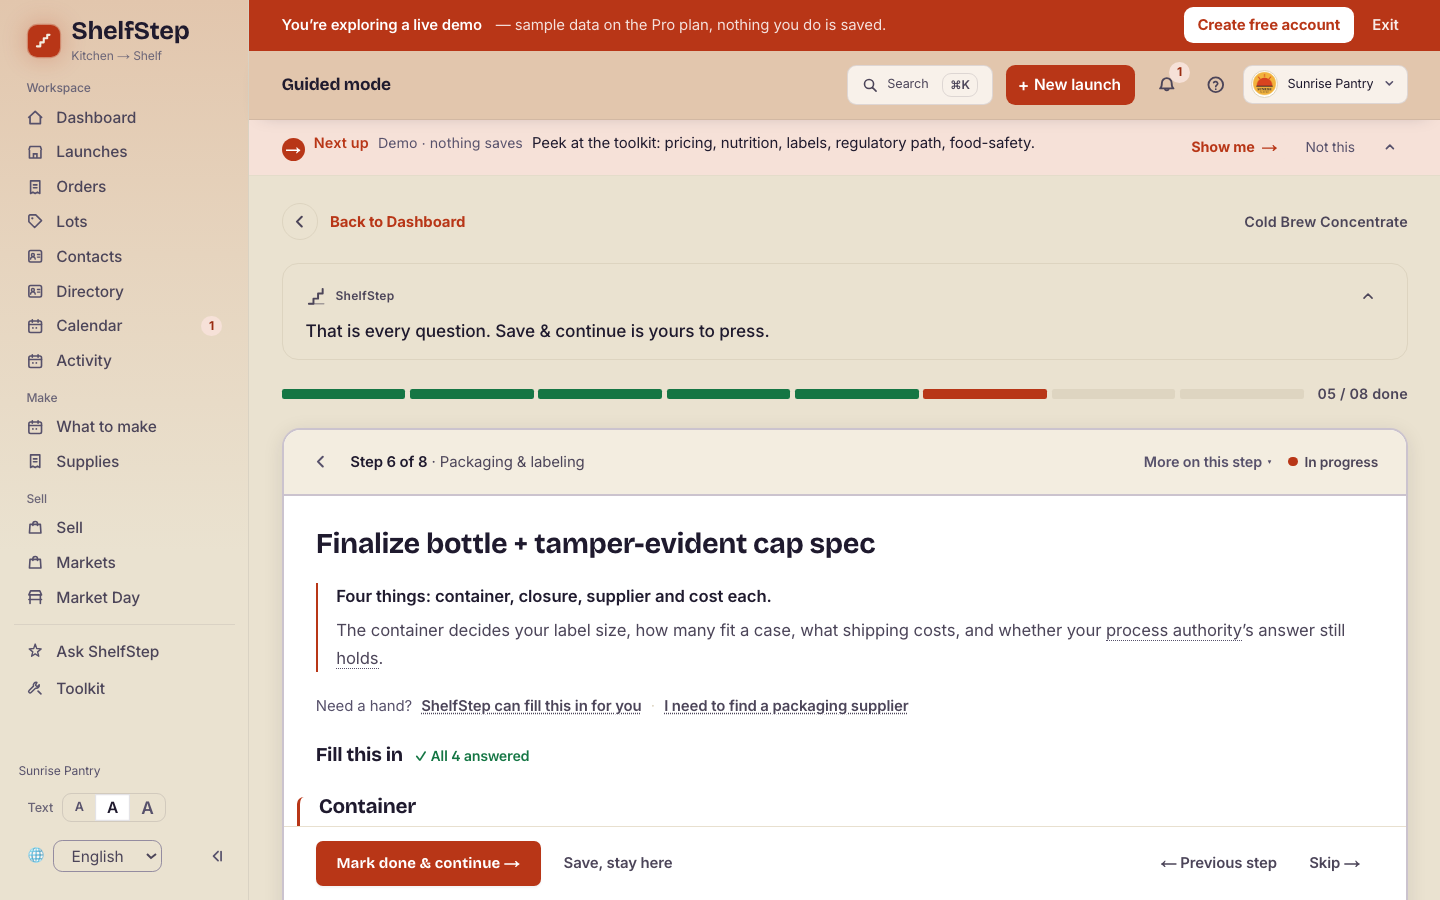1440x900 pixels.
Task: Click Create free account
Action: point(1268,25)
